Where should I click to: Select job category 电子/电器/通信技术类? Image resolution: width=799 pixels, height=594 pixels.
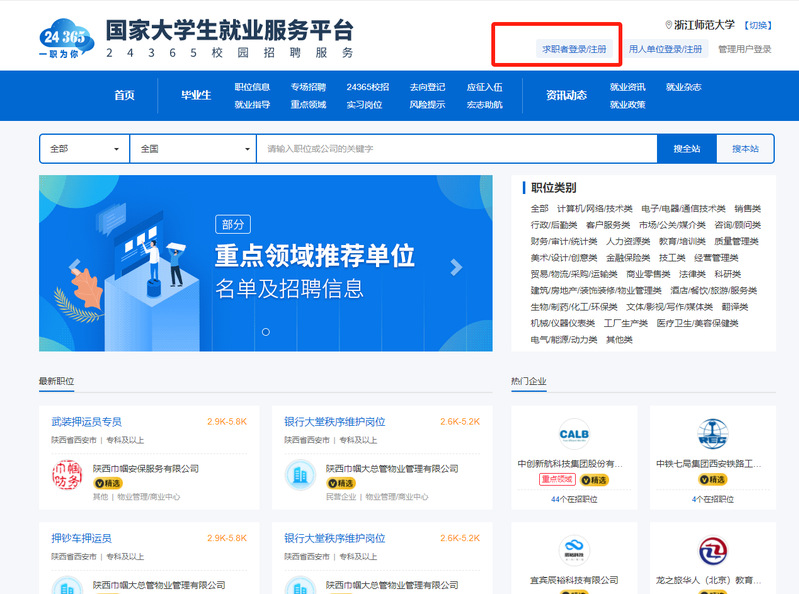pyautogui.click(x=683, y=209)
